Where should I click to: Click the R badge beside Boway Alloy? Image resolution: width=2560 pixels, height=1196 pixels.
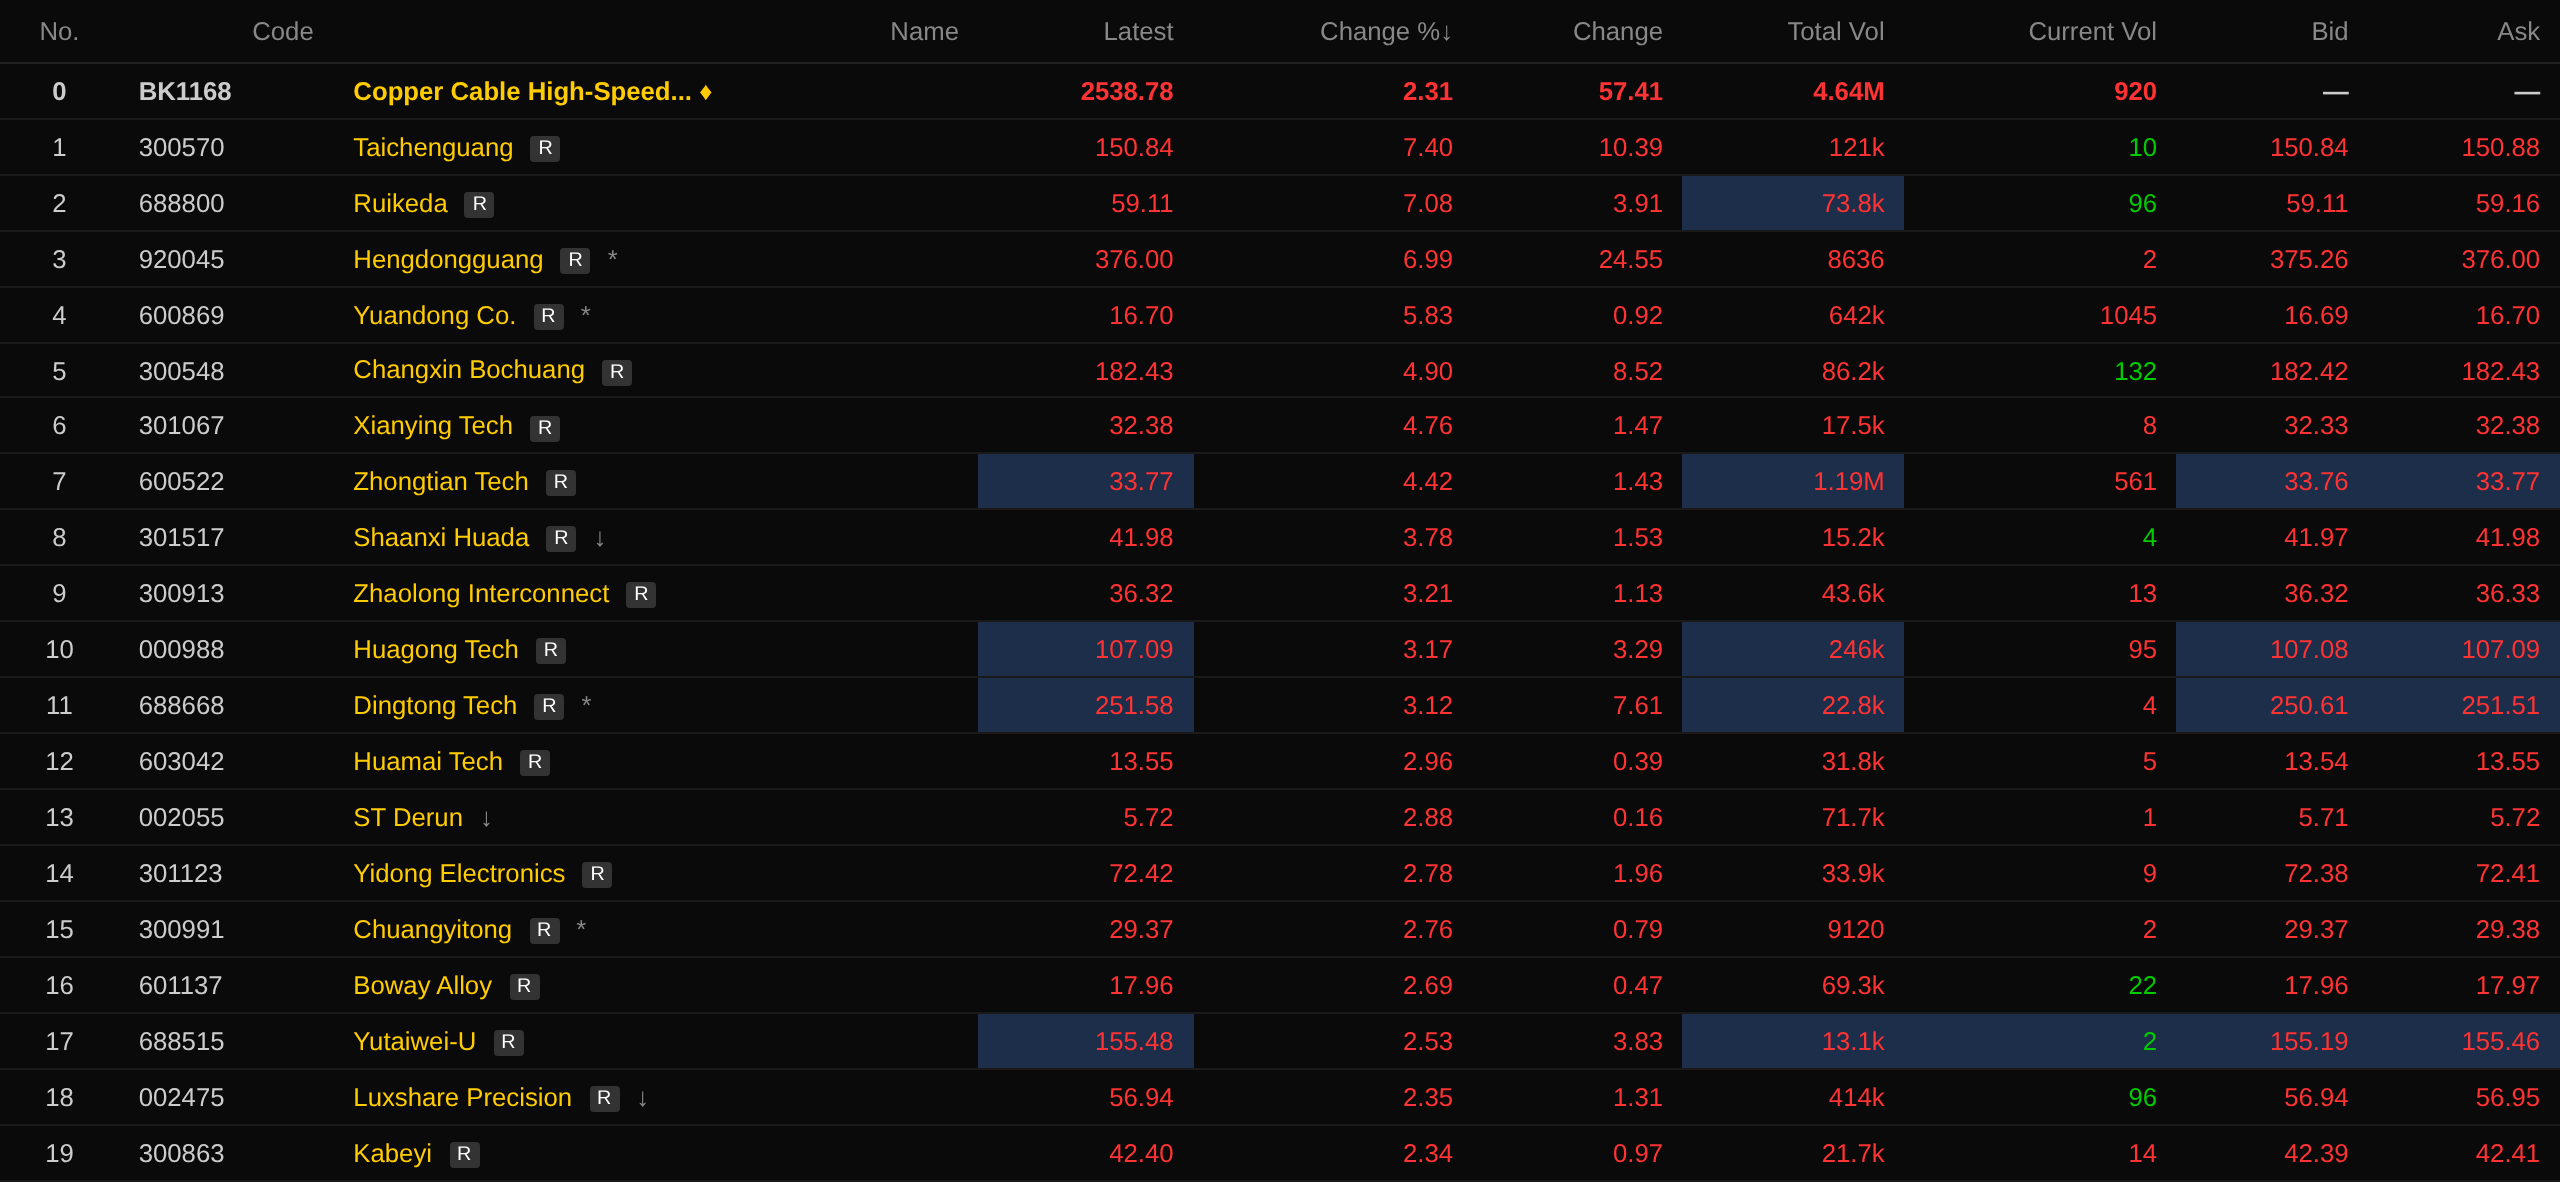(x=524, y=986)
